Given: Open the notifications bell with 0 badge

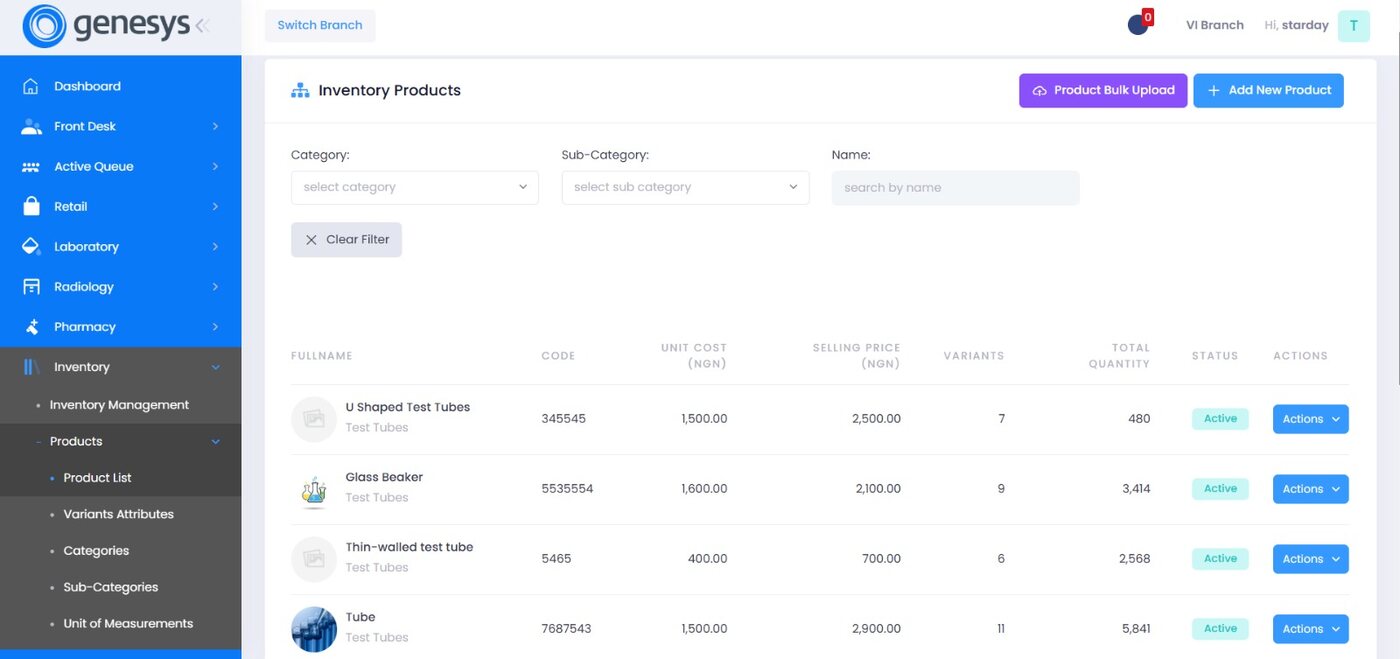Looking at the screenshot, I should (x=1138, y=25).
